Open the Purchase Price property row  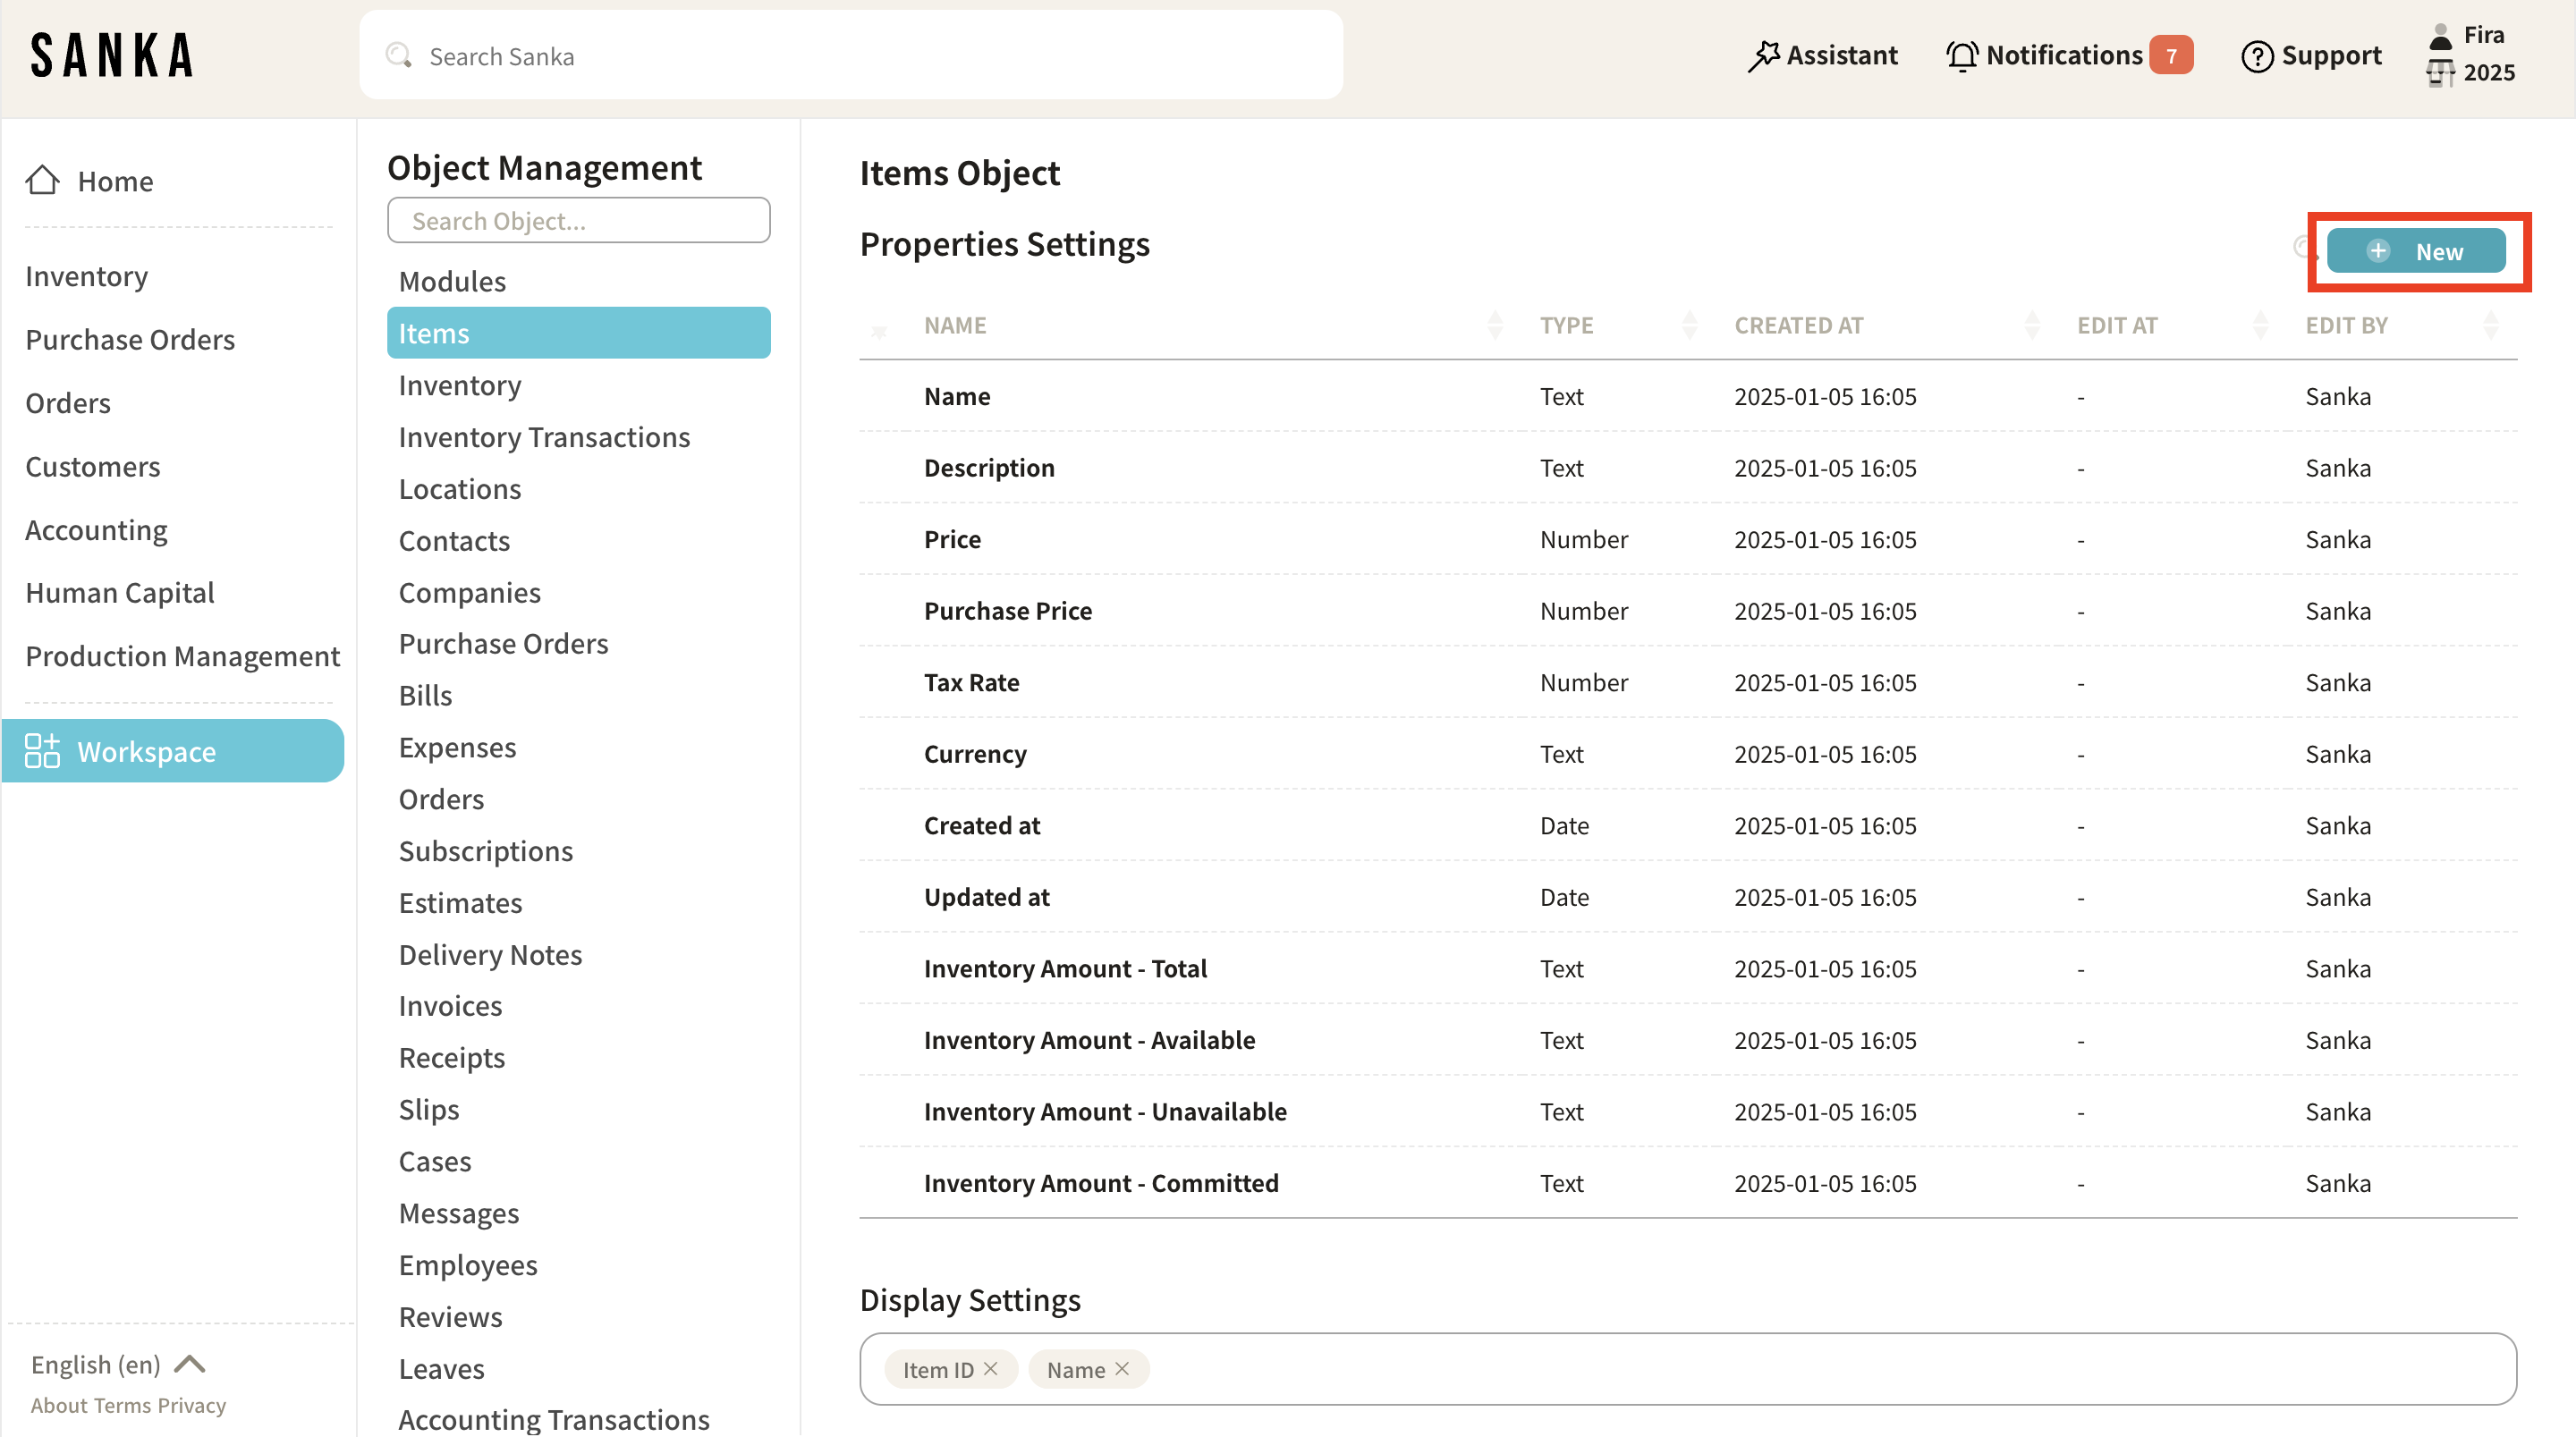pos(1007,610)
